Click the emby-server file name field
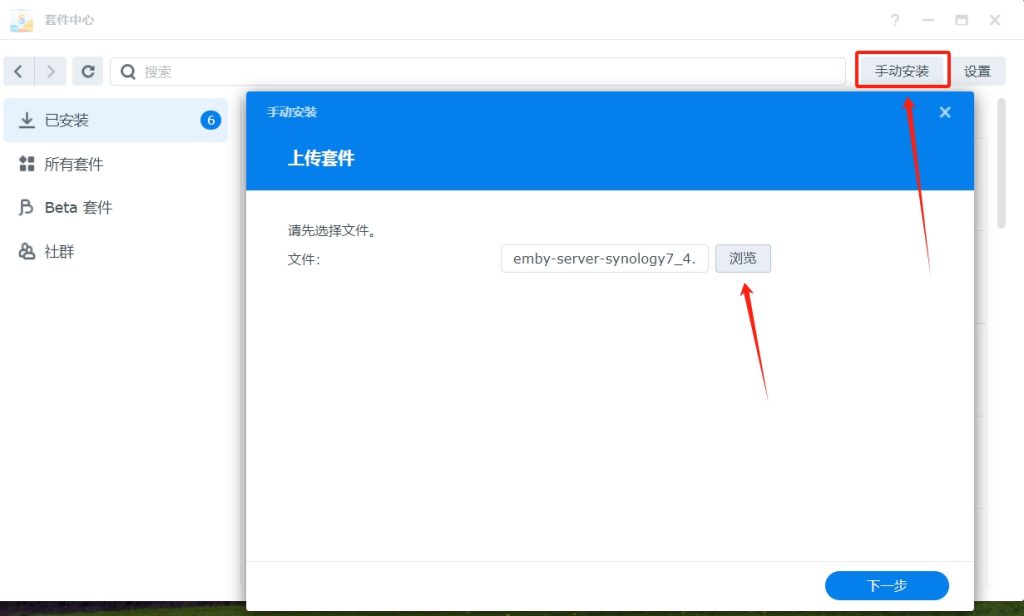The height and width of the screenshot is (616, 1024). [x=605, y=259]
